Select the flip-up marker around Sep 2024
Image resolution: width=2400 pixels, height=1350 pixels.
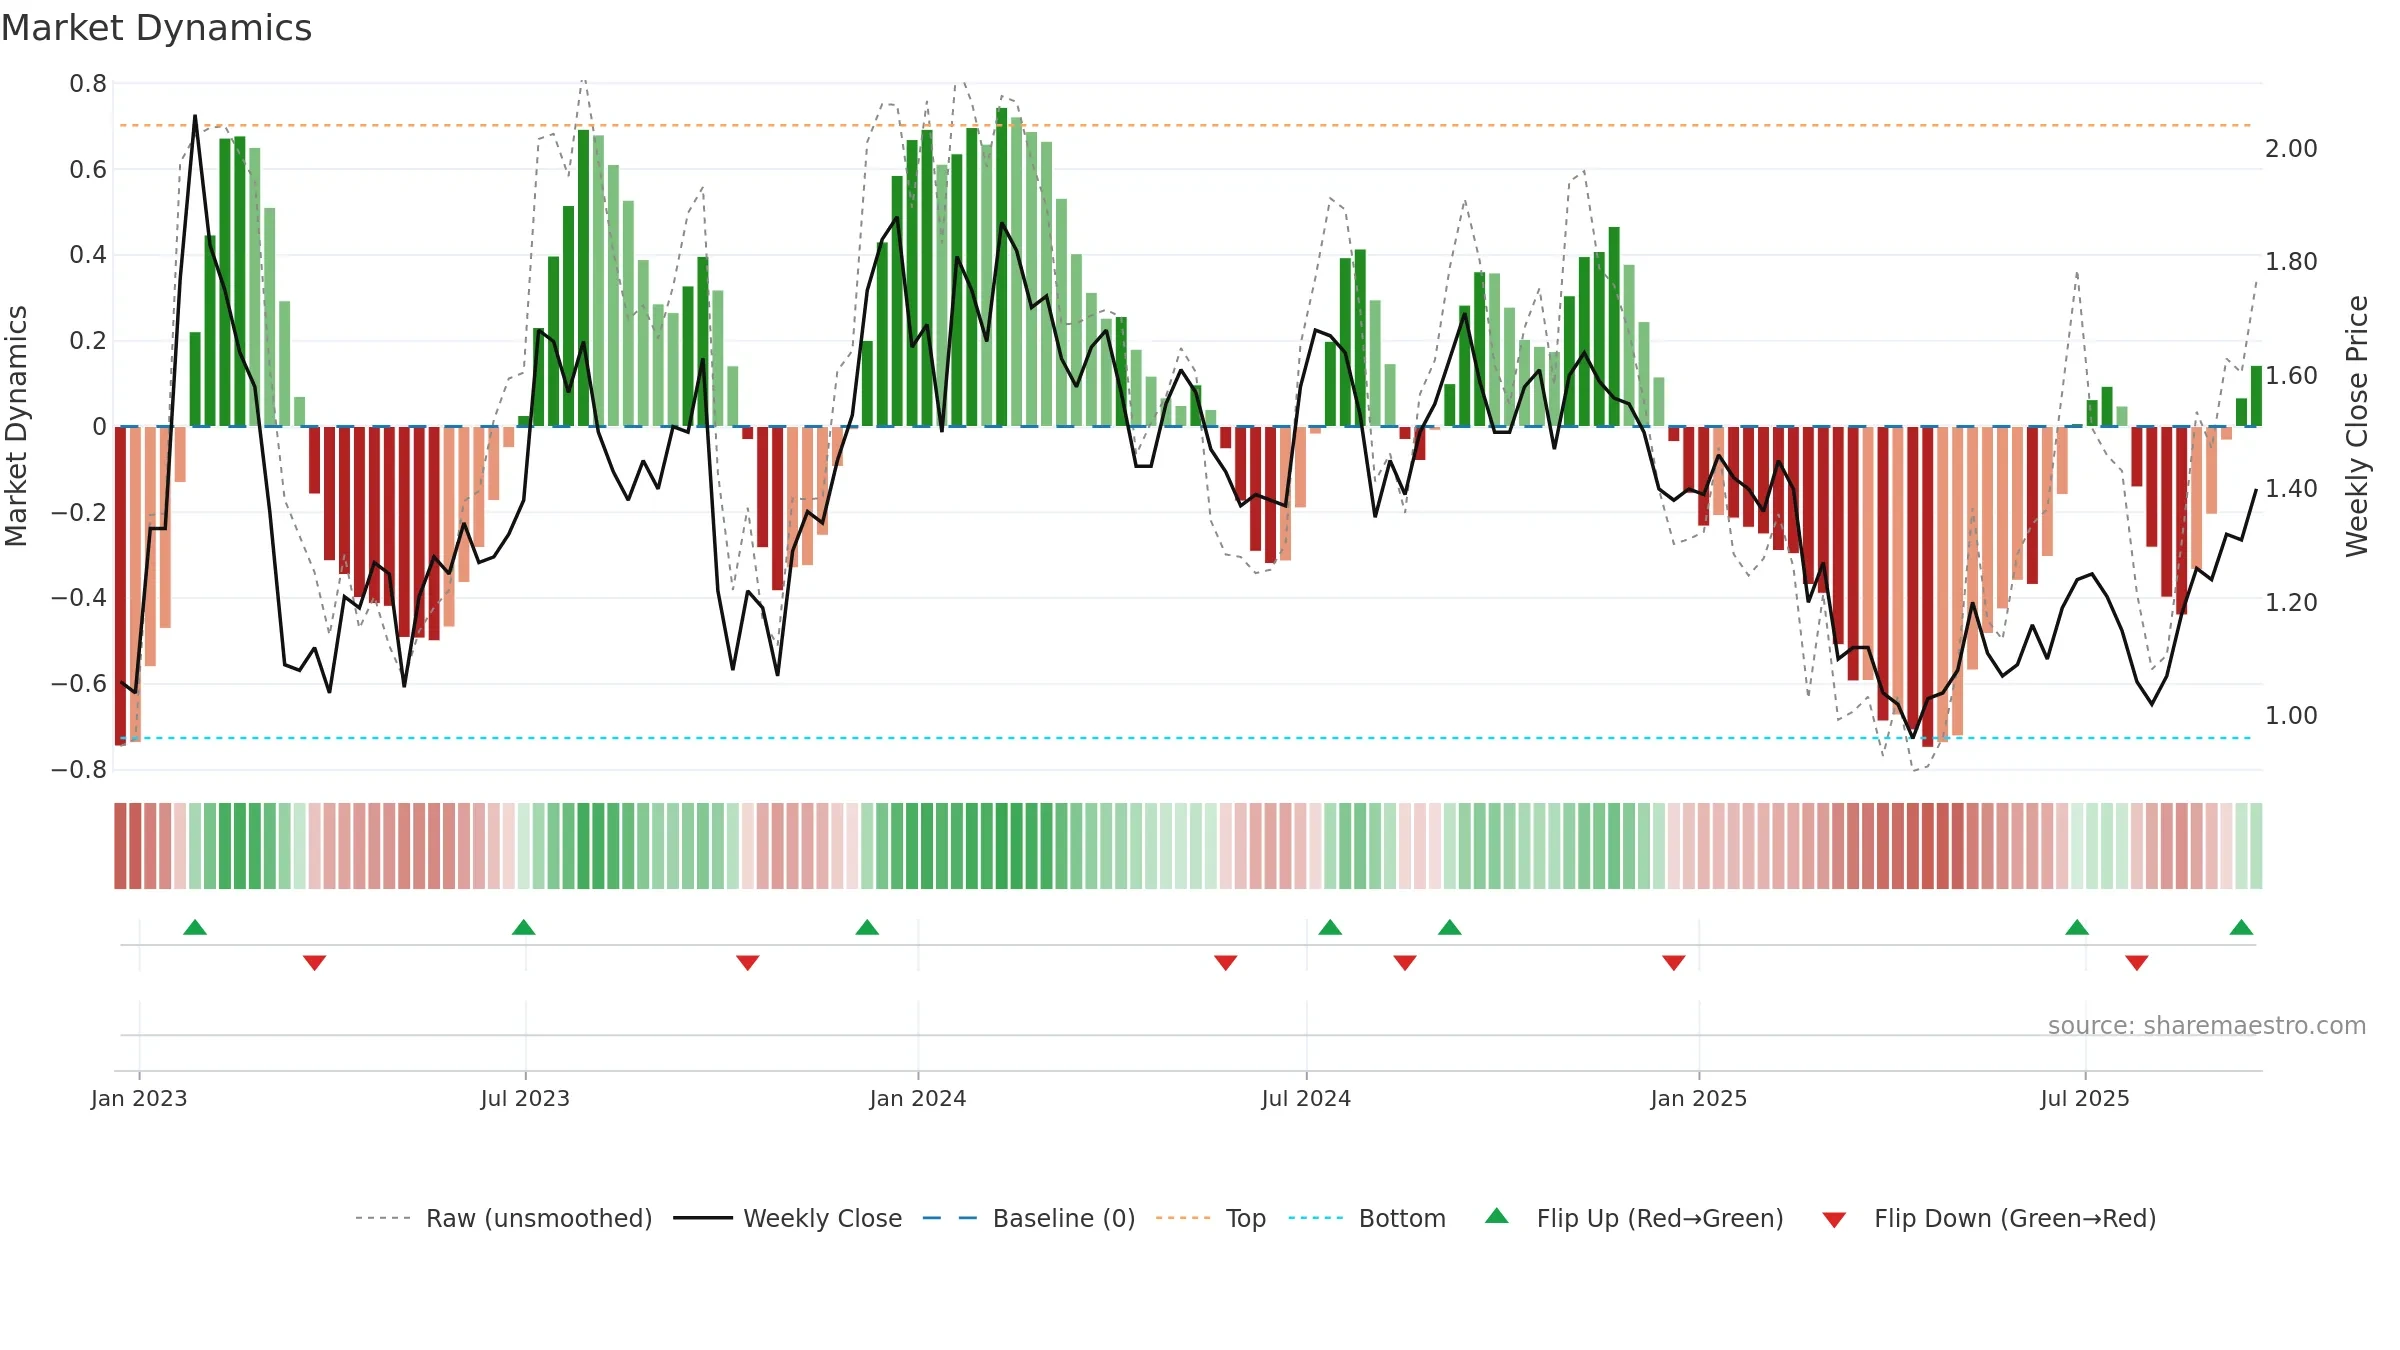coord(1450,928)
